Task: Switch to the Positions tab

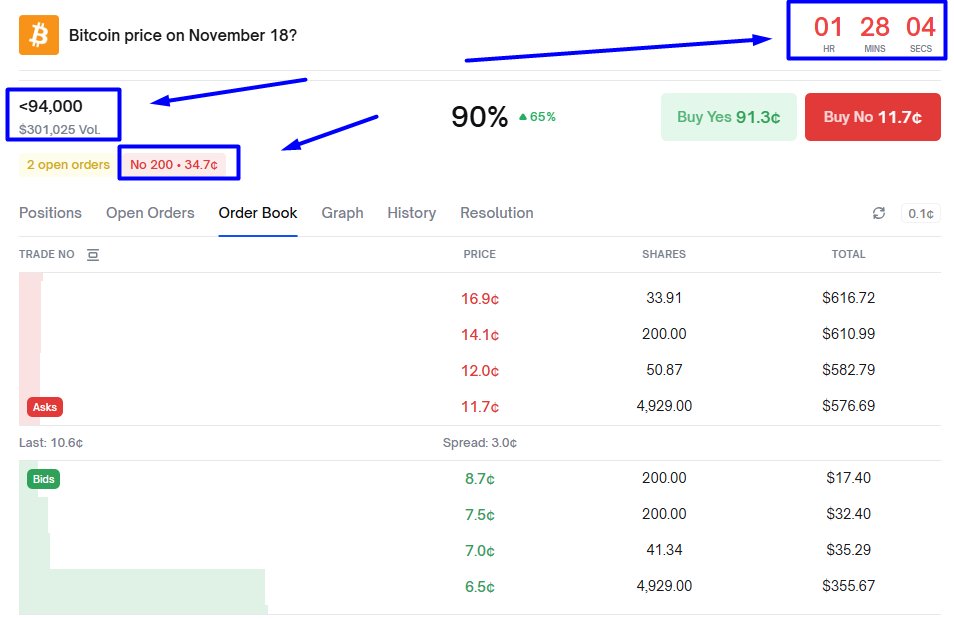Action: [50, 213]
